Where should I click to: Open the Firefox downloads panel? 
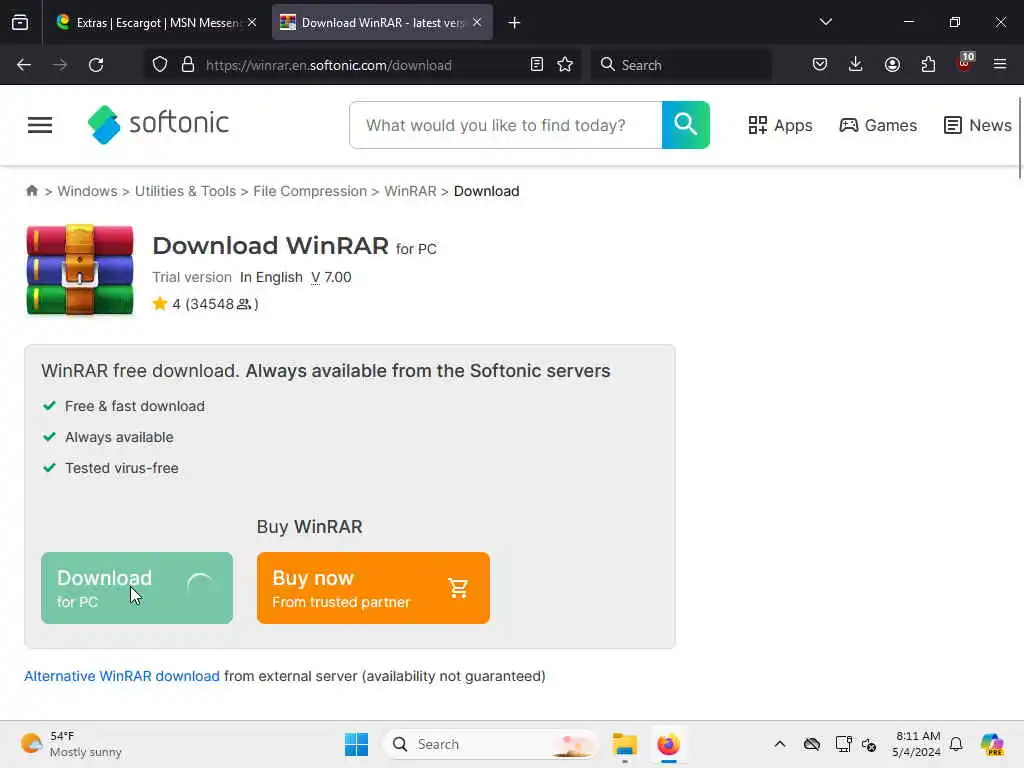(856, 65)
